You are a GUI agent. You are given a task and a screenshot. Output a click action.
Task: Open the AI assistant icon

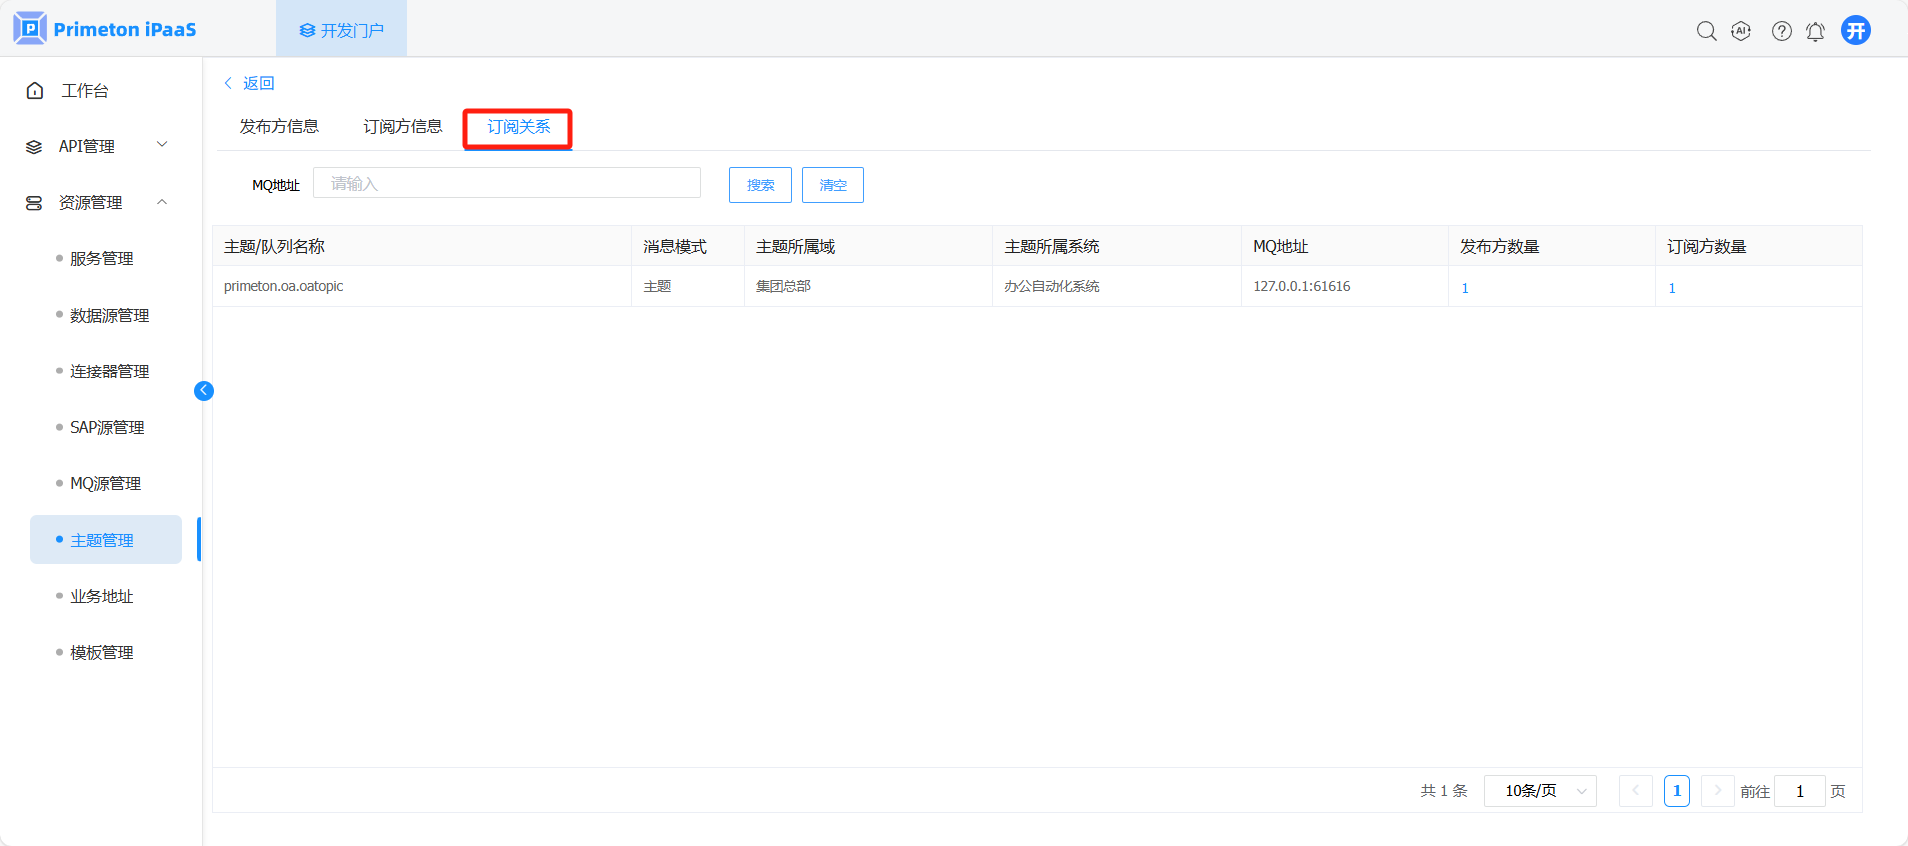[x=1741, y=31]
